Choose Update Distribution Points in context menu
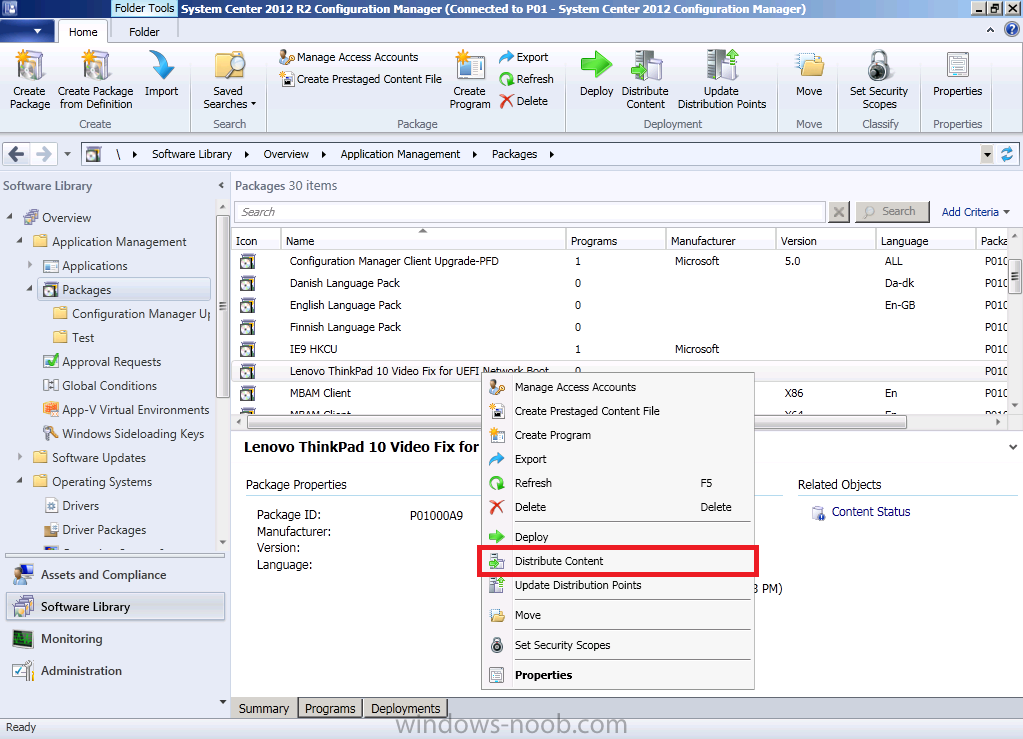 [x=618, y=585]
